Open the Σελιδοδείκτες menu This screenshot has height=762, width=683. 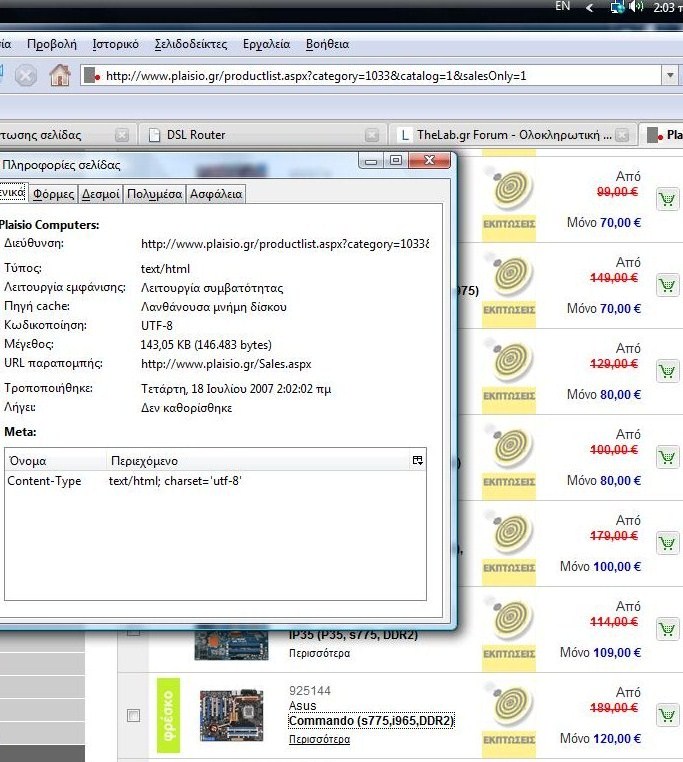point(191,44)
